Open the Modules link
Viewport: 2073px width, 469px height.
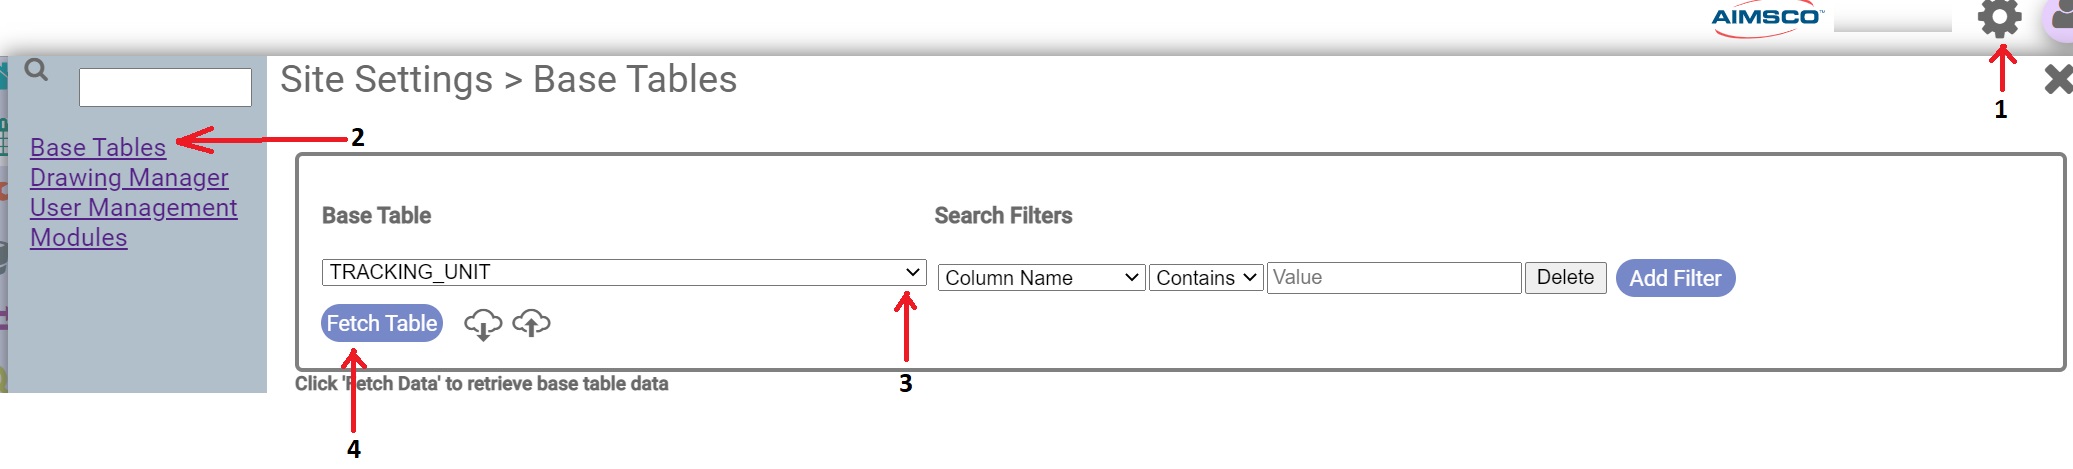pos(79,237)
